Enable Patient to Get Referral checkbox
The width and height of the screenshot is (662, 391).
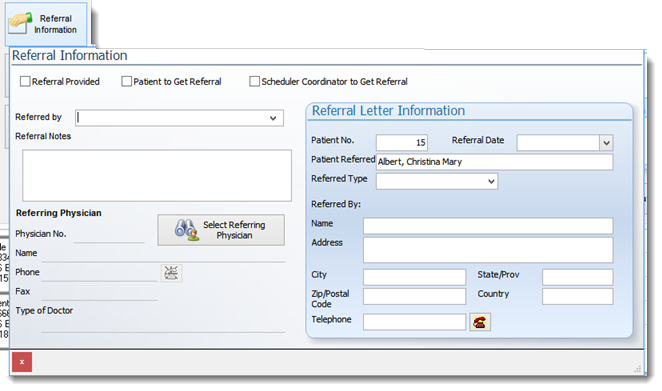(x=126, y=81)
